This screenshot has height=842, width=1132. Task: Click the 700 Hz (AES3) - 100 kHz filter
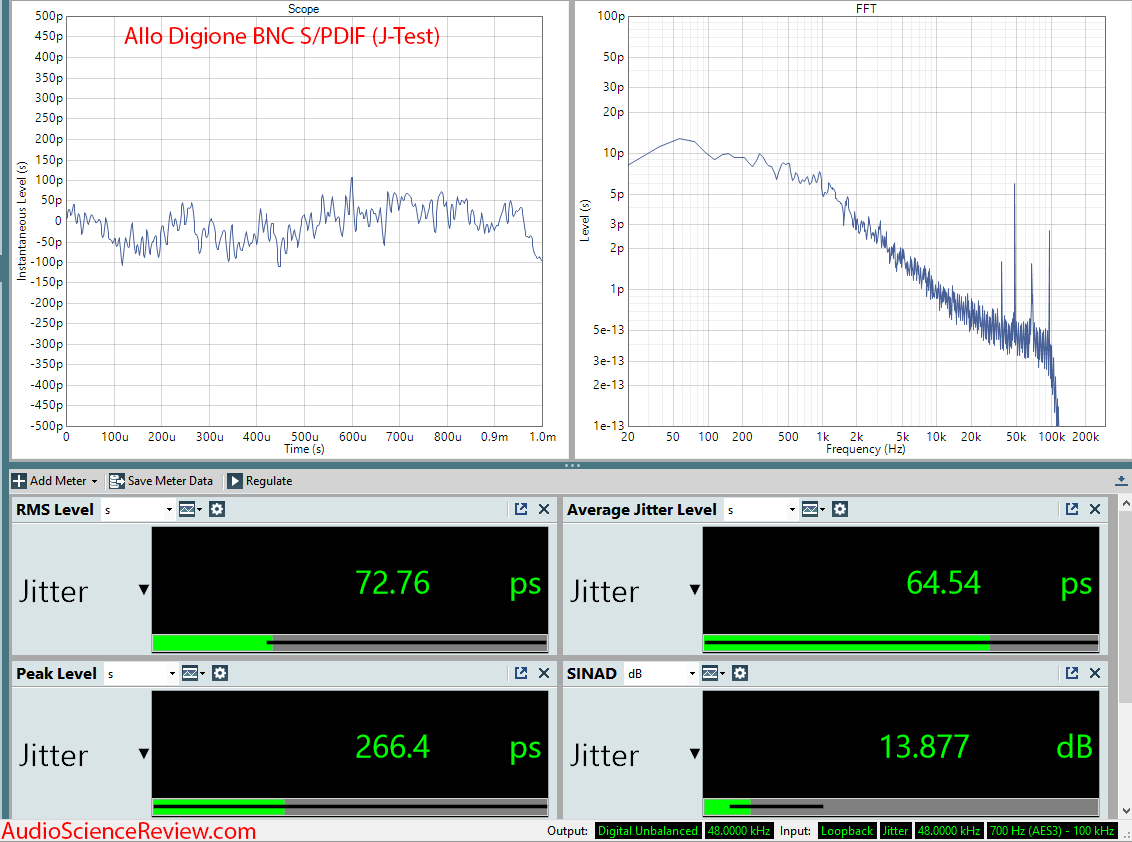click(x=1052, y=831)
